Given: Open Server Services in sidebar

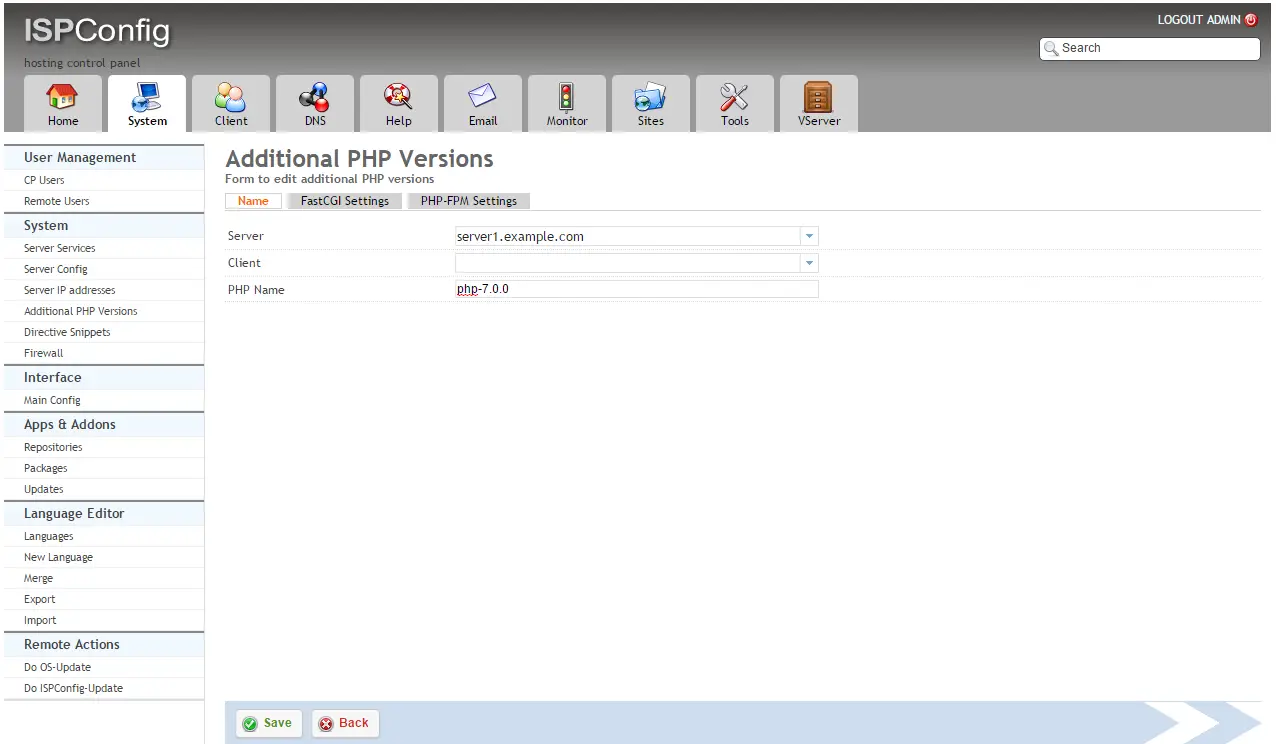Looking at the screenshot, I should point(60,248).
